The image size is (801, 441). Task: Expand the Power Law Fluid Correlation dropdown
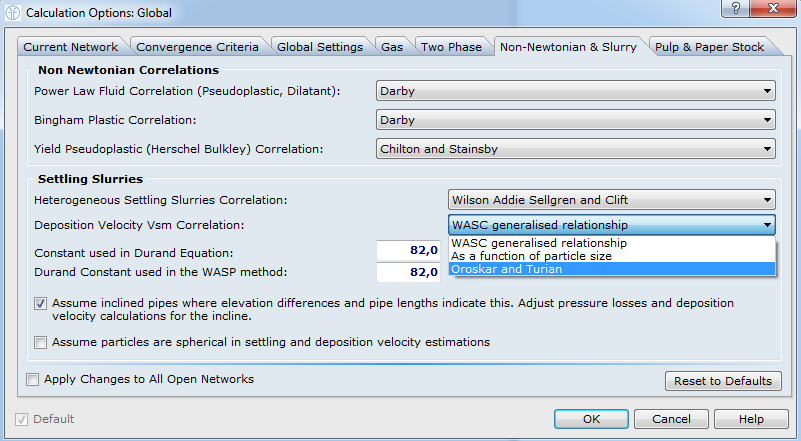point(577,91)
